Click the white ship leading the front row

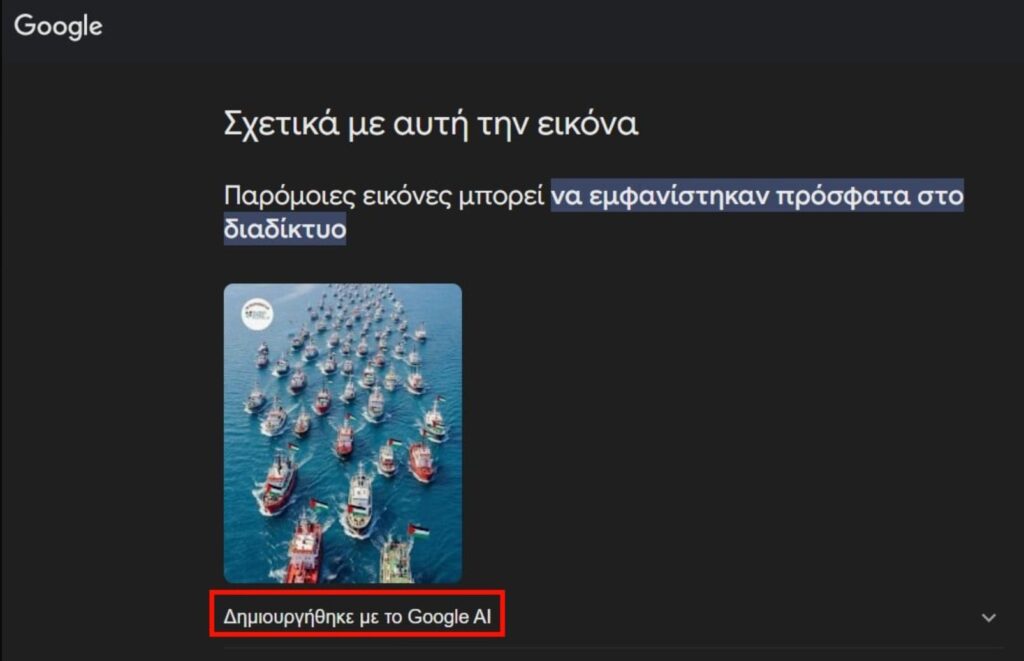pos(359,501)
